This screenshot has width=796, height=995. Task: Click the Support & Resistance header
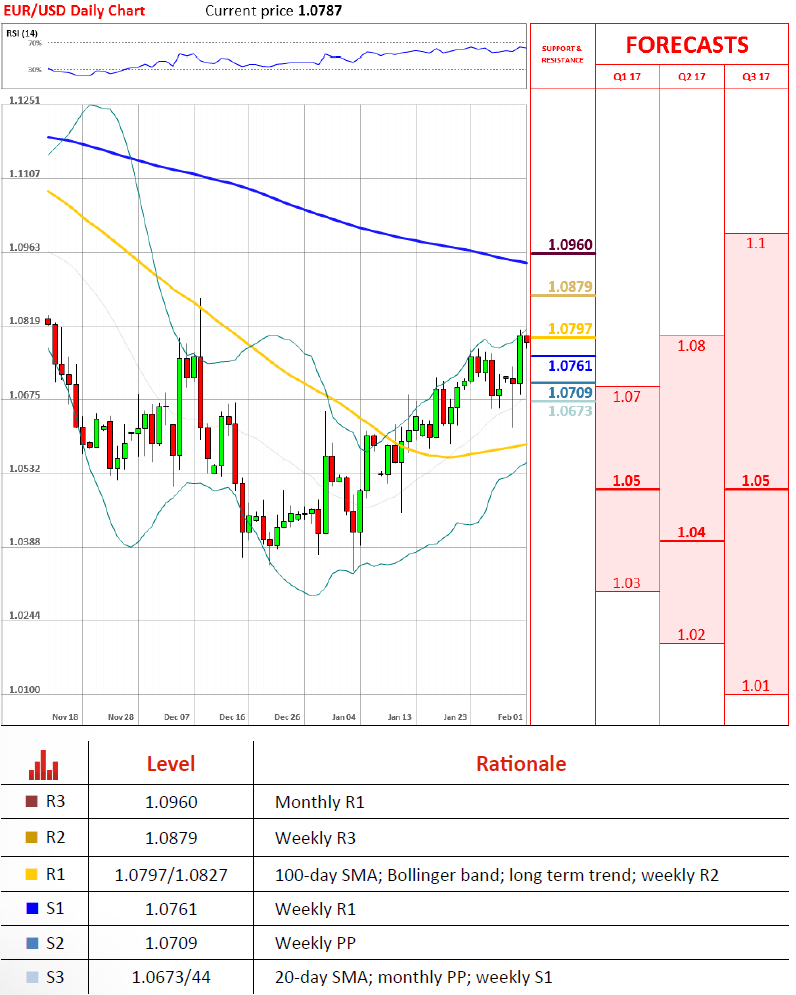[x=562, y=54]
